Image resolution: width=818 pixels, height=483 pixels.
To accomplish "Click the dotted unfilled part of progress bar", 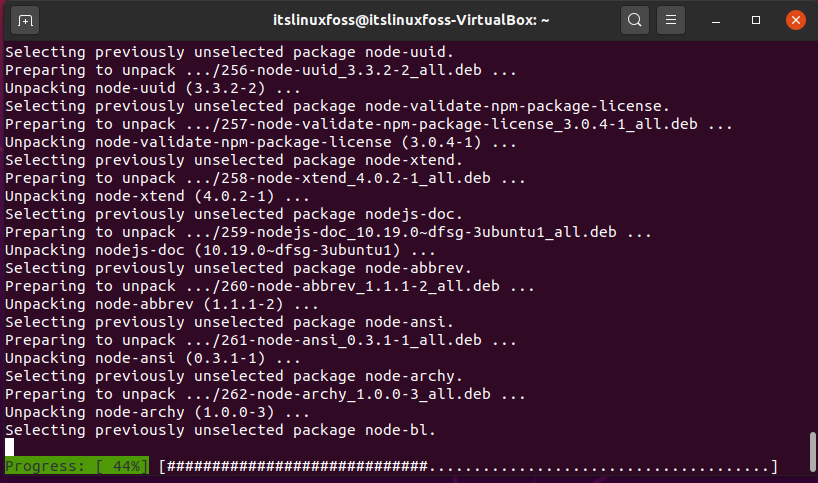I will [599, 466].
